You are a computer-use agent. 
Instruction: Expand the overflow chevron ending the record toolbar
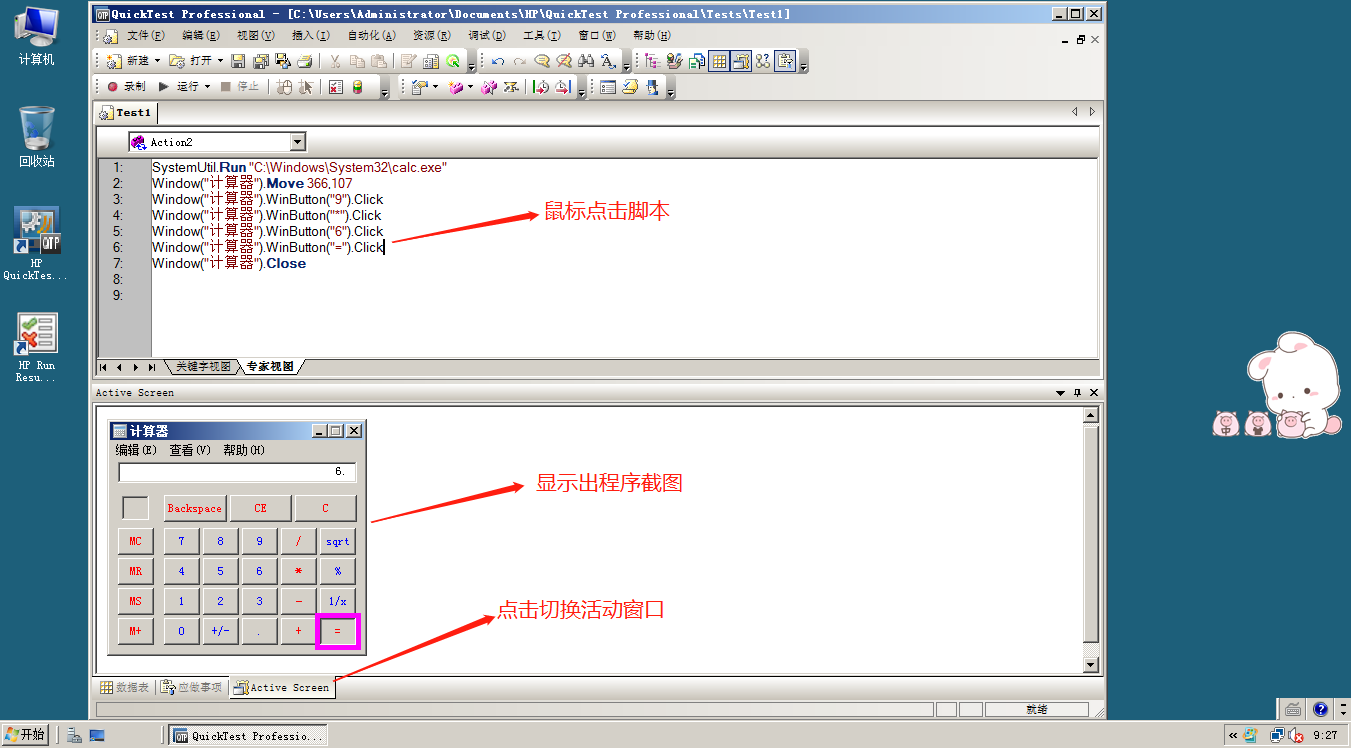point(385,91)
